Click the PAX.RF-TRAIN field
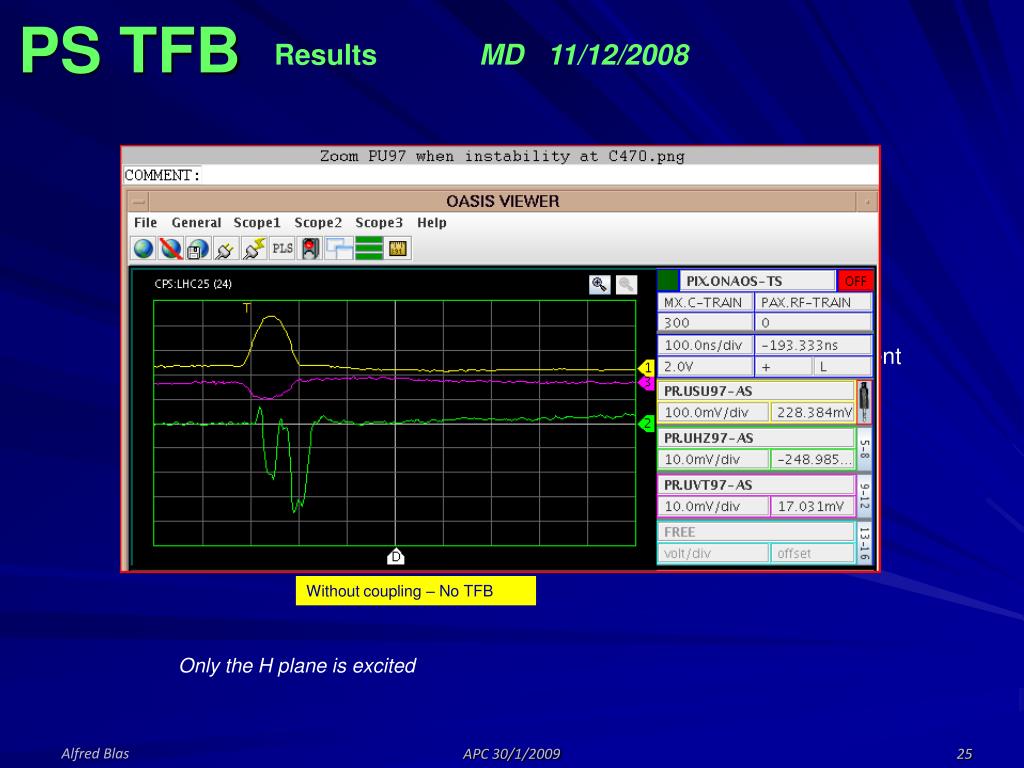This screenshot has height=768, width=1024. [x=814, y=302]
